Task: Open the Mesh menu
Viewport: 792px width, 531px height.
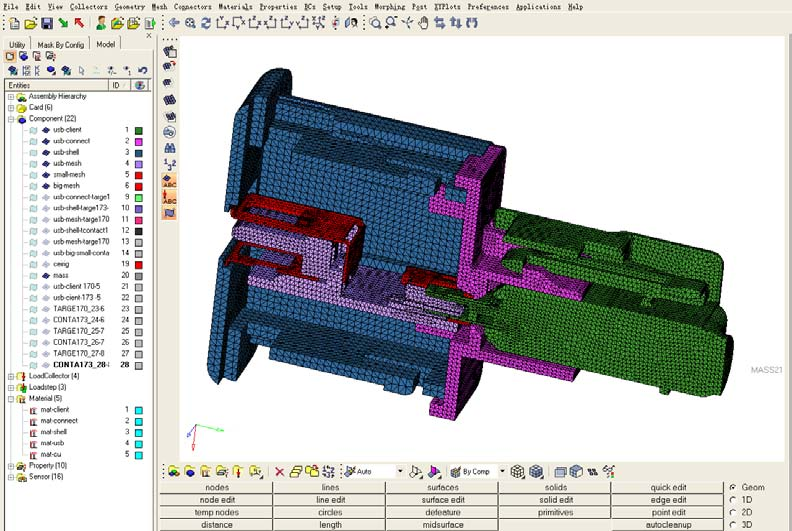Action: (x=159, y=7)
